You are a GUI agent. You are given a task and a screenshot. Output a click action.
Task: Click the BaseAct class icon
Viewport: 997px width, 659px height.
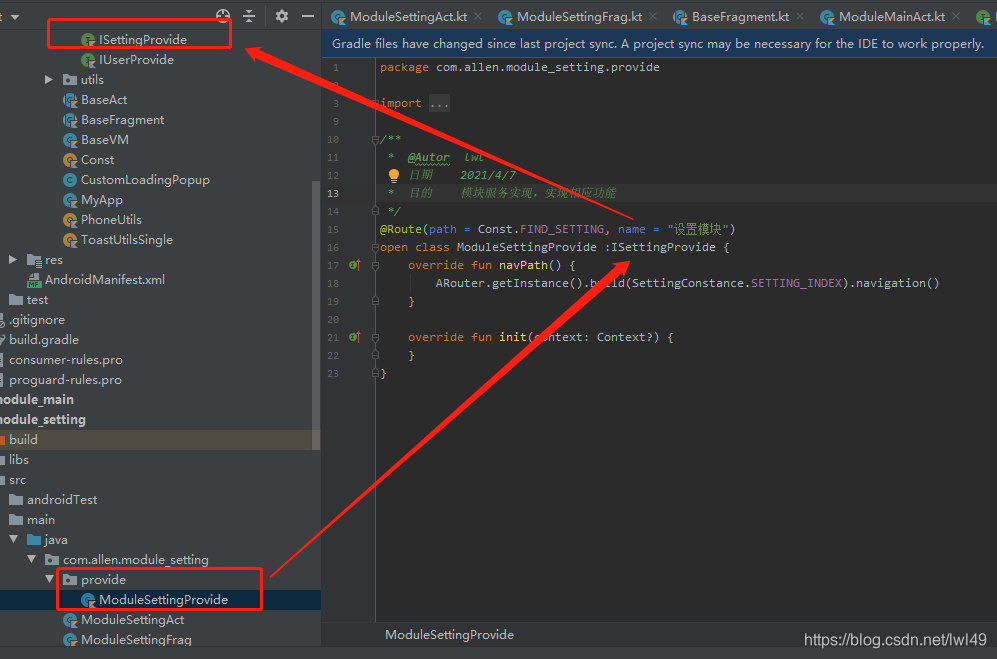71,100
